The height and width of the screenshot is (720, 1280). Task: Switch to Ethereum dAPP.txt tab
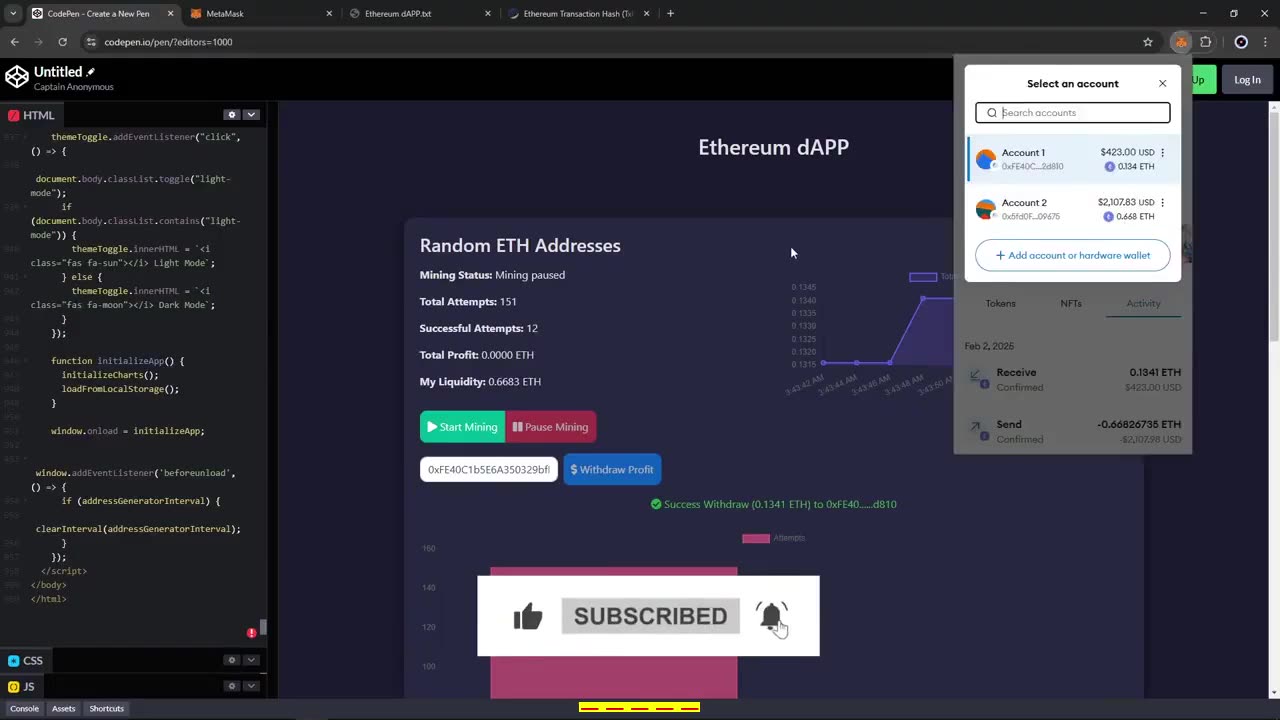click(418, 14)
